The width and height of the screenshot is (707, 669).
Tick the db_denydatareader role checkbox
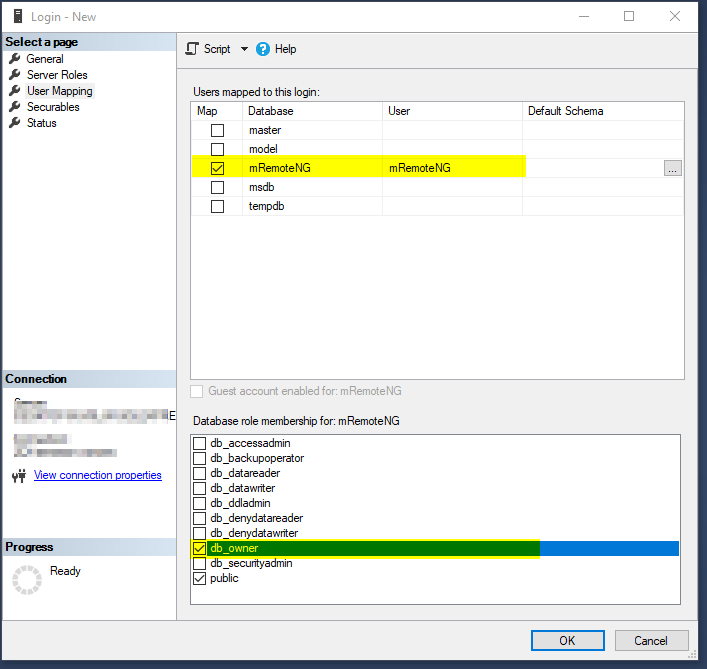click(x=199, y=518)
